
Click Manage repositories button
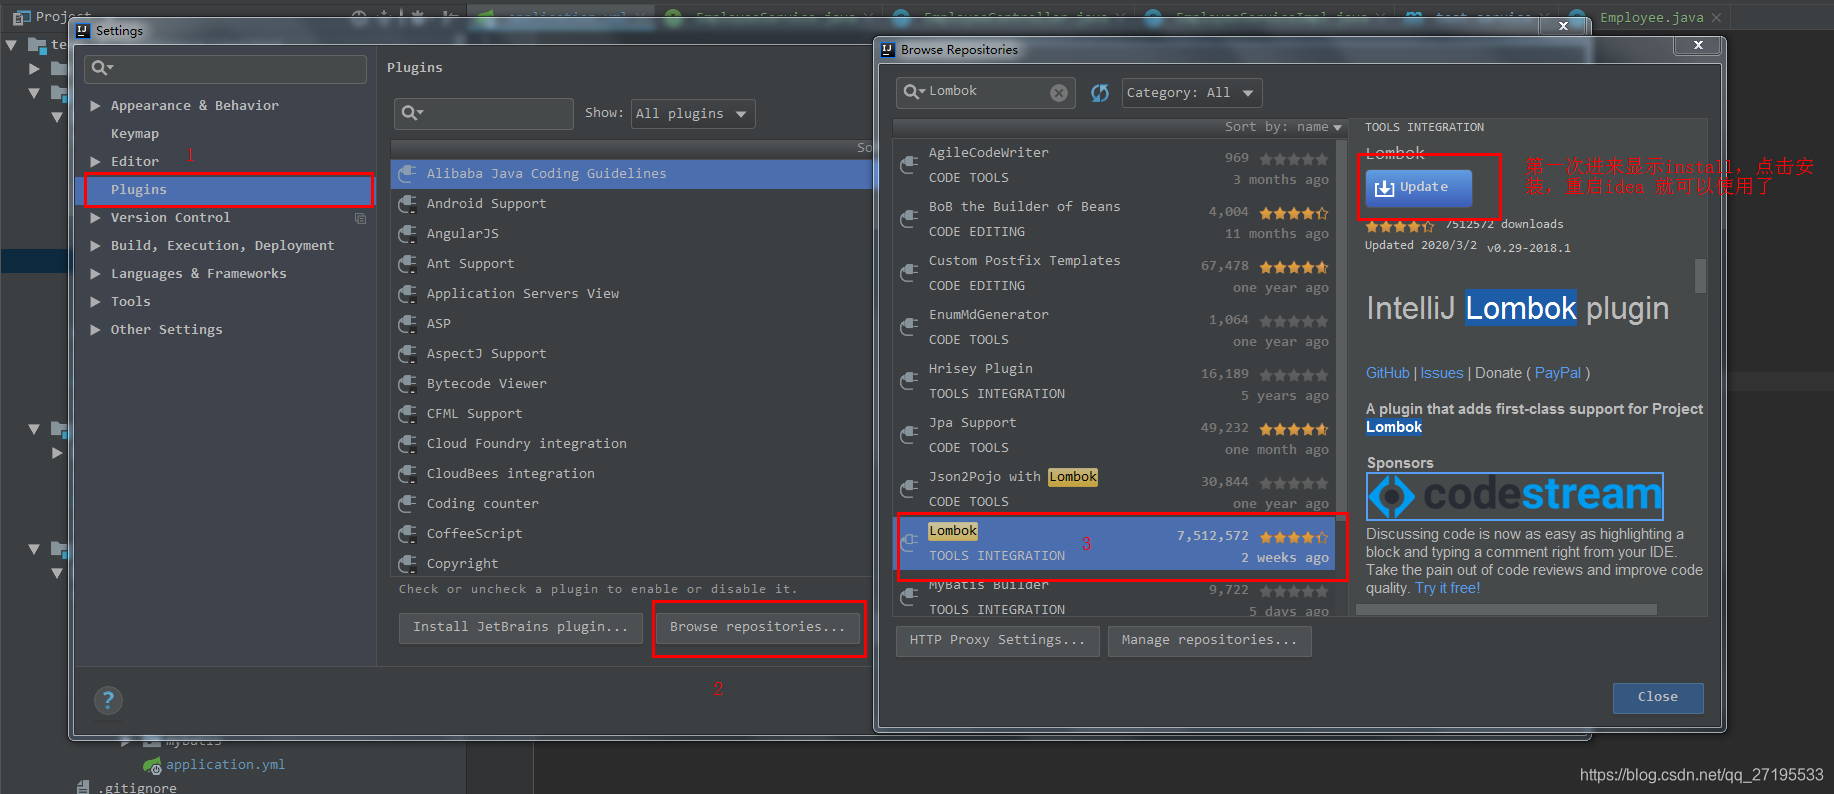[1209, 640]
